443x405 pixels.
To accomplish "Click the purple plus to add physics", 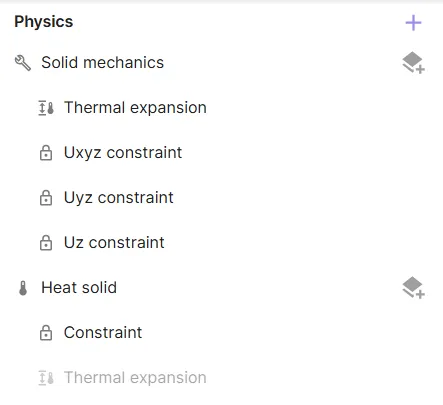I will (x=413, y=23).
